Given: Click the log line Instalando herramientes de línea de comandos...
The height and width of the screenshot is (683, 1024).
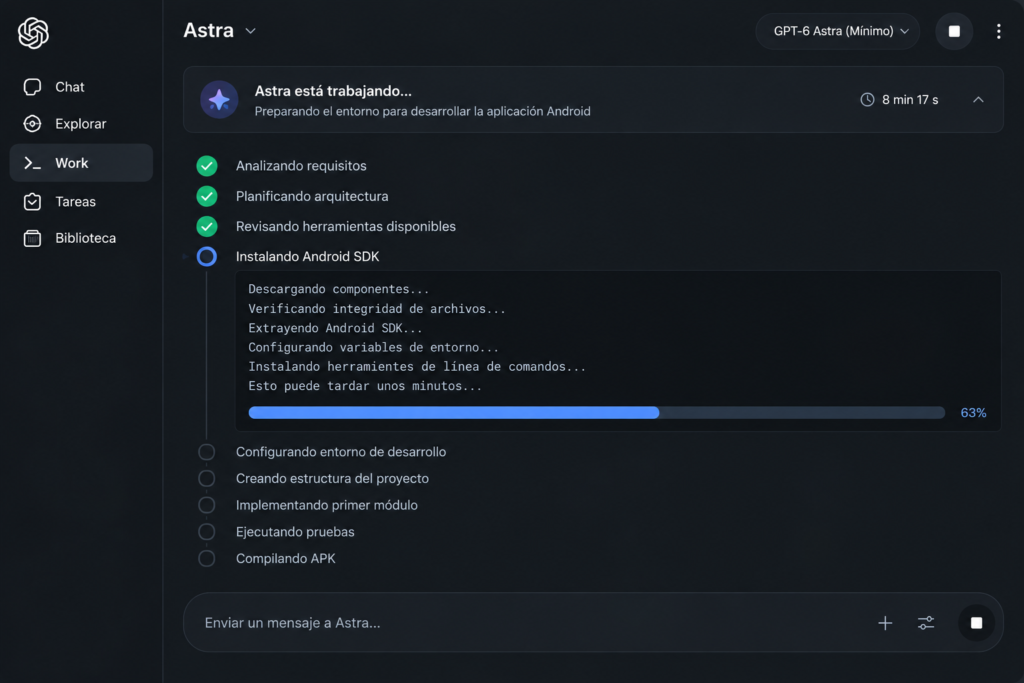Looking at the screenshot, I should pos(417,366).
